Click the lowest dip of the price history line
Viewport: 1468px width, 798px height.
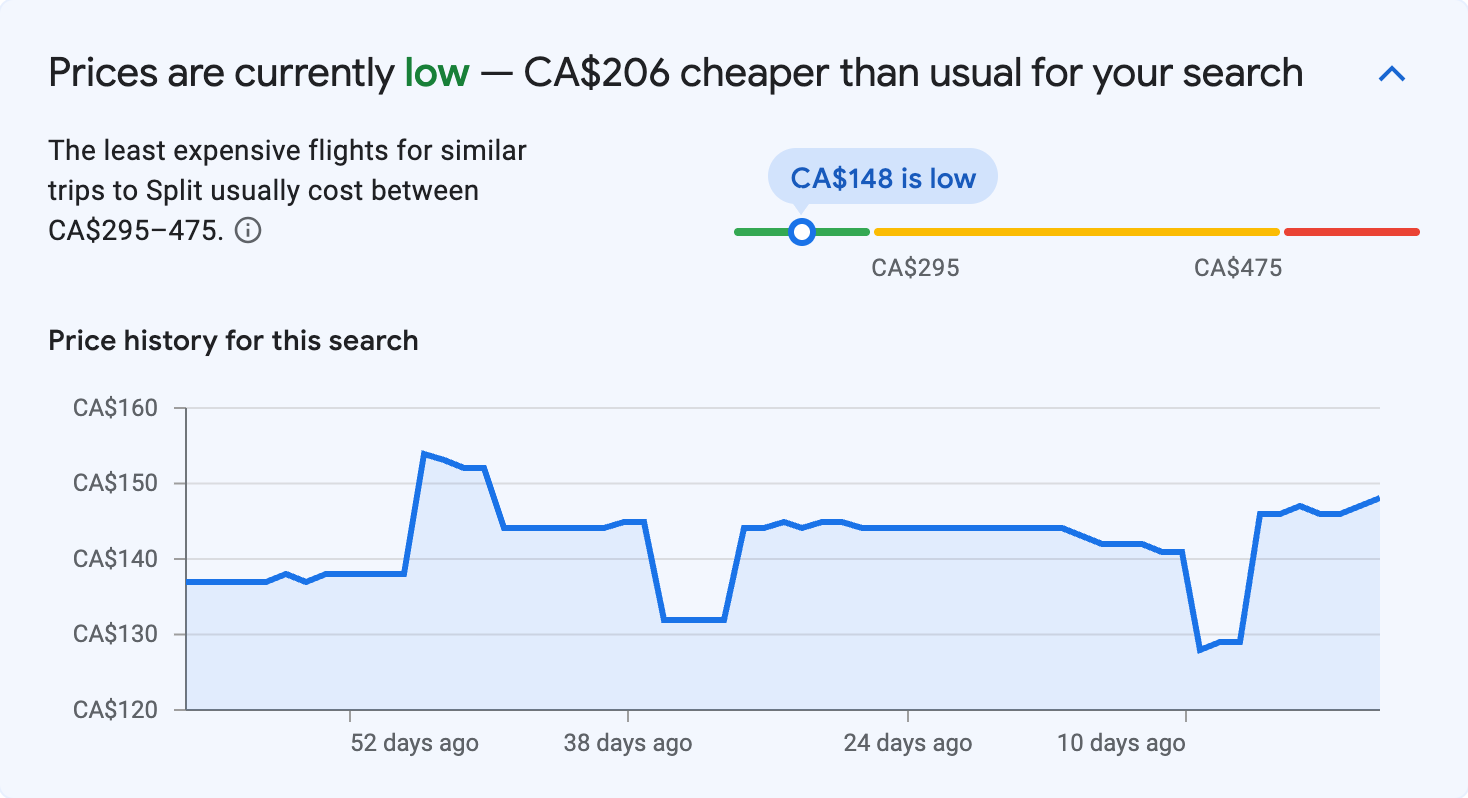coord(1200,650)
